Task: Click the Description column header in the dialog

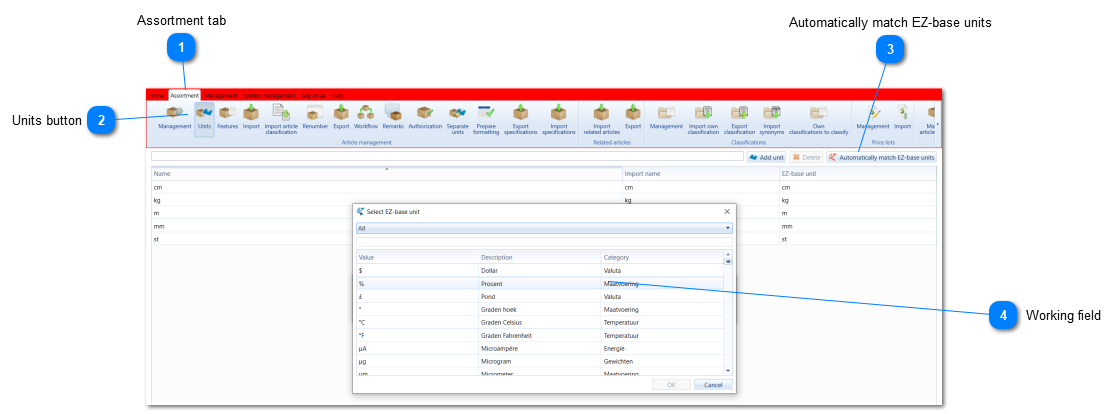Action: (x=540, y=257)
